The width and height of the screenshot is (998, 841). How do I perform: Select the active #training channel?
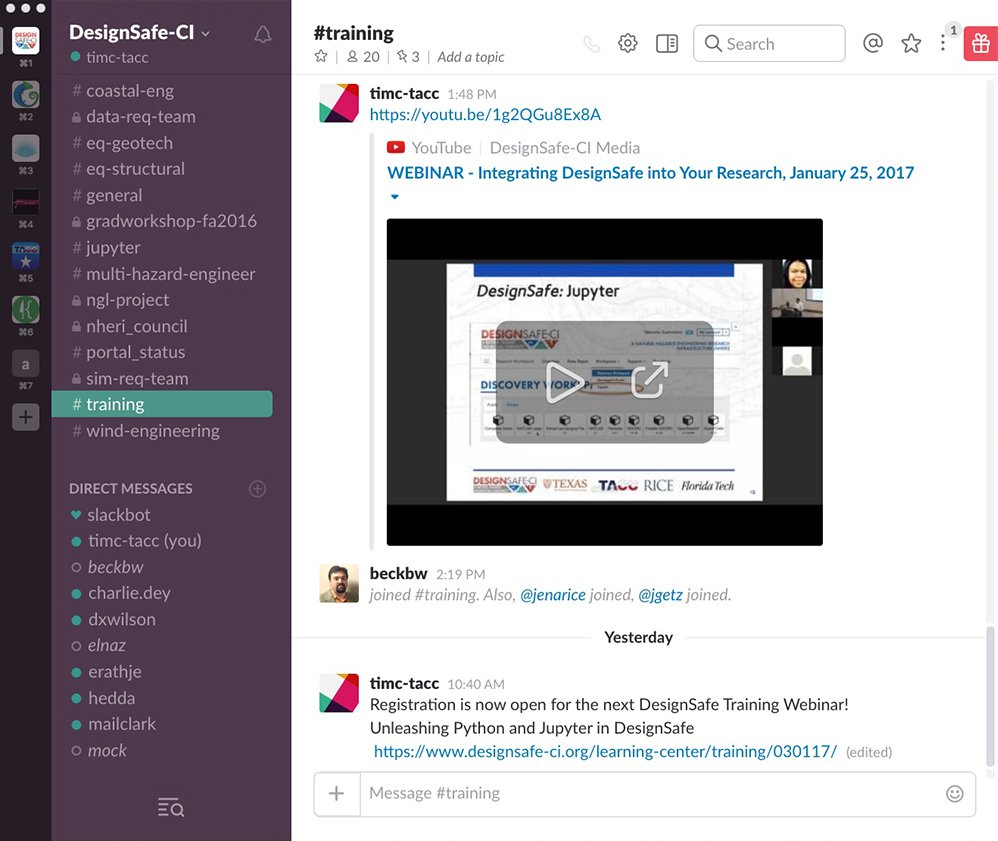tap(162, 404)
